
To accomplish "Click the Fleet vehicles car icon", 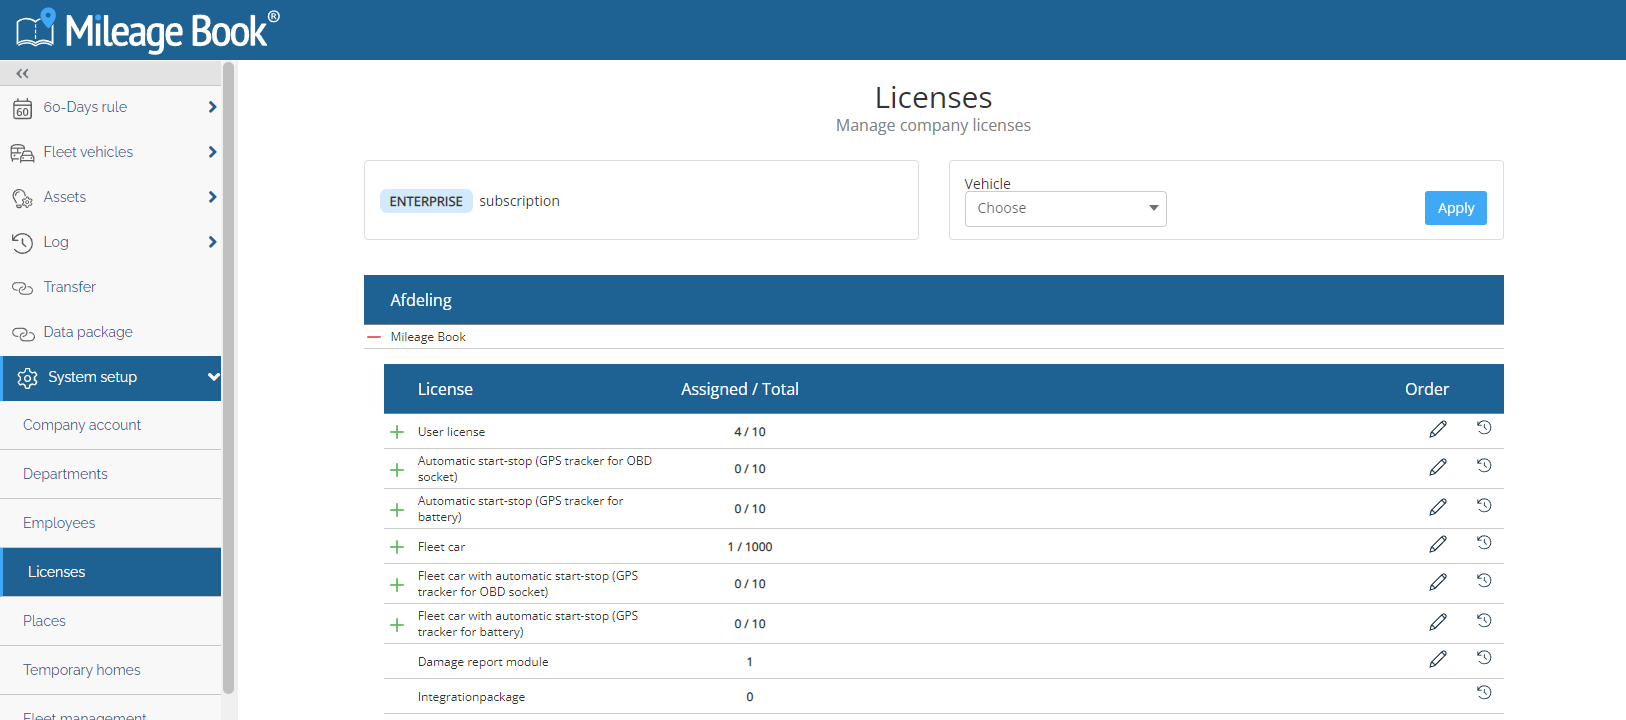I will [x=22, y=153].
